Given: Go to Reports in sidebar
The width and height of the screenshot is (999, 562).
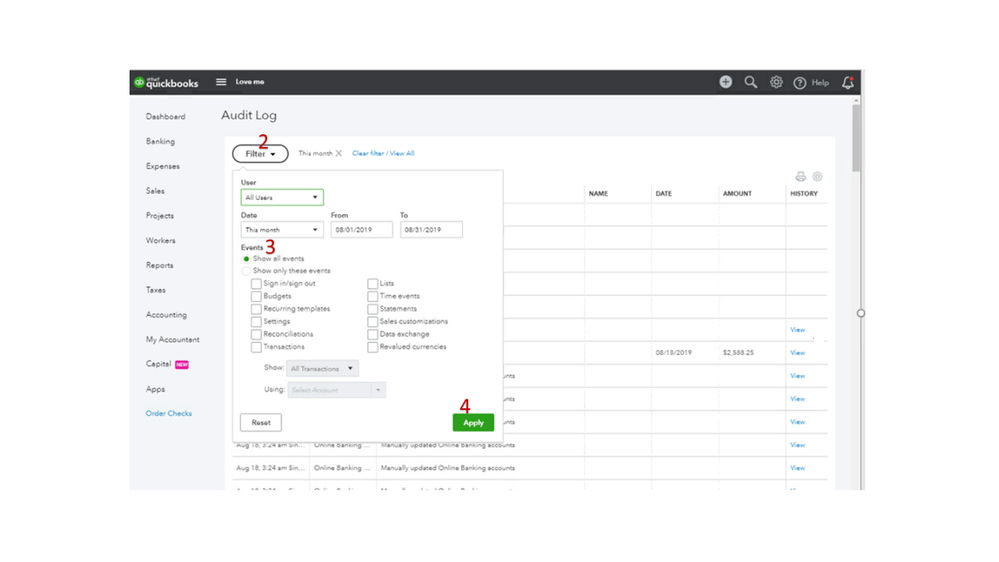Looking at the screenshot, I should pos(159,265).
